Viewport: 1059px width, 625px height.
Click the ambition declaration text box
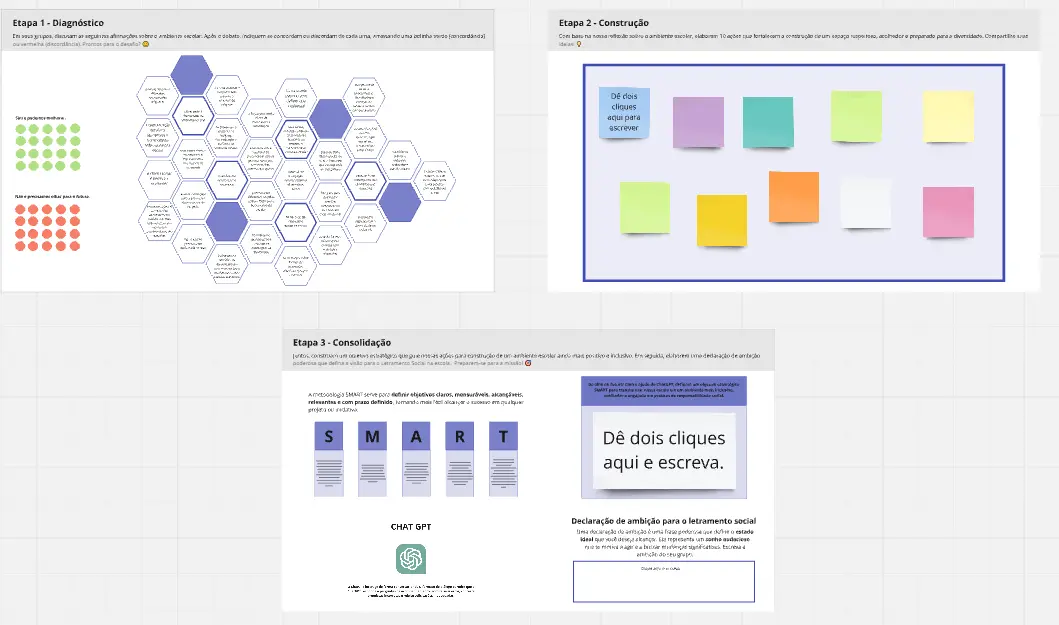click(663, 582)
